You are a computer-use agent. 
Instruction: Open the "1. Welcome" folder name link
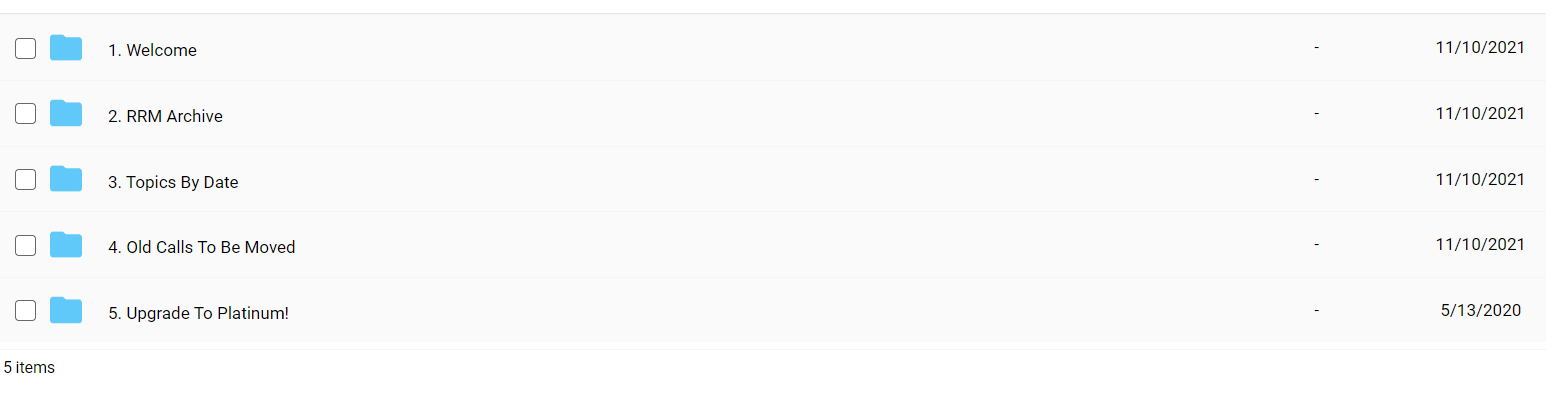click(x=152, y=50)
